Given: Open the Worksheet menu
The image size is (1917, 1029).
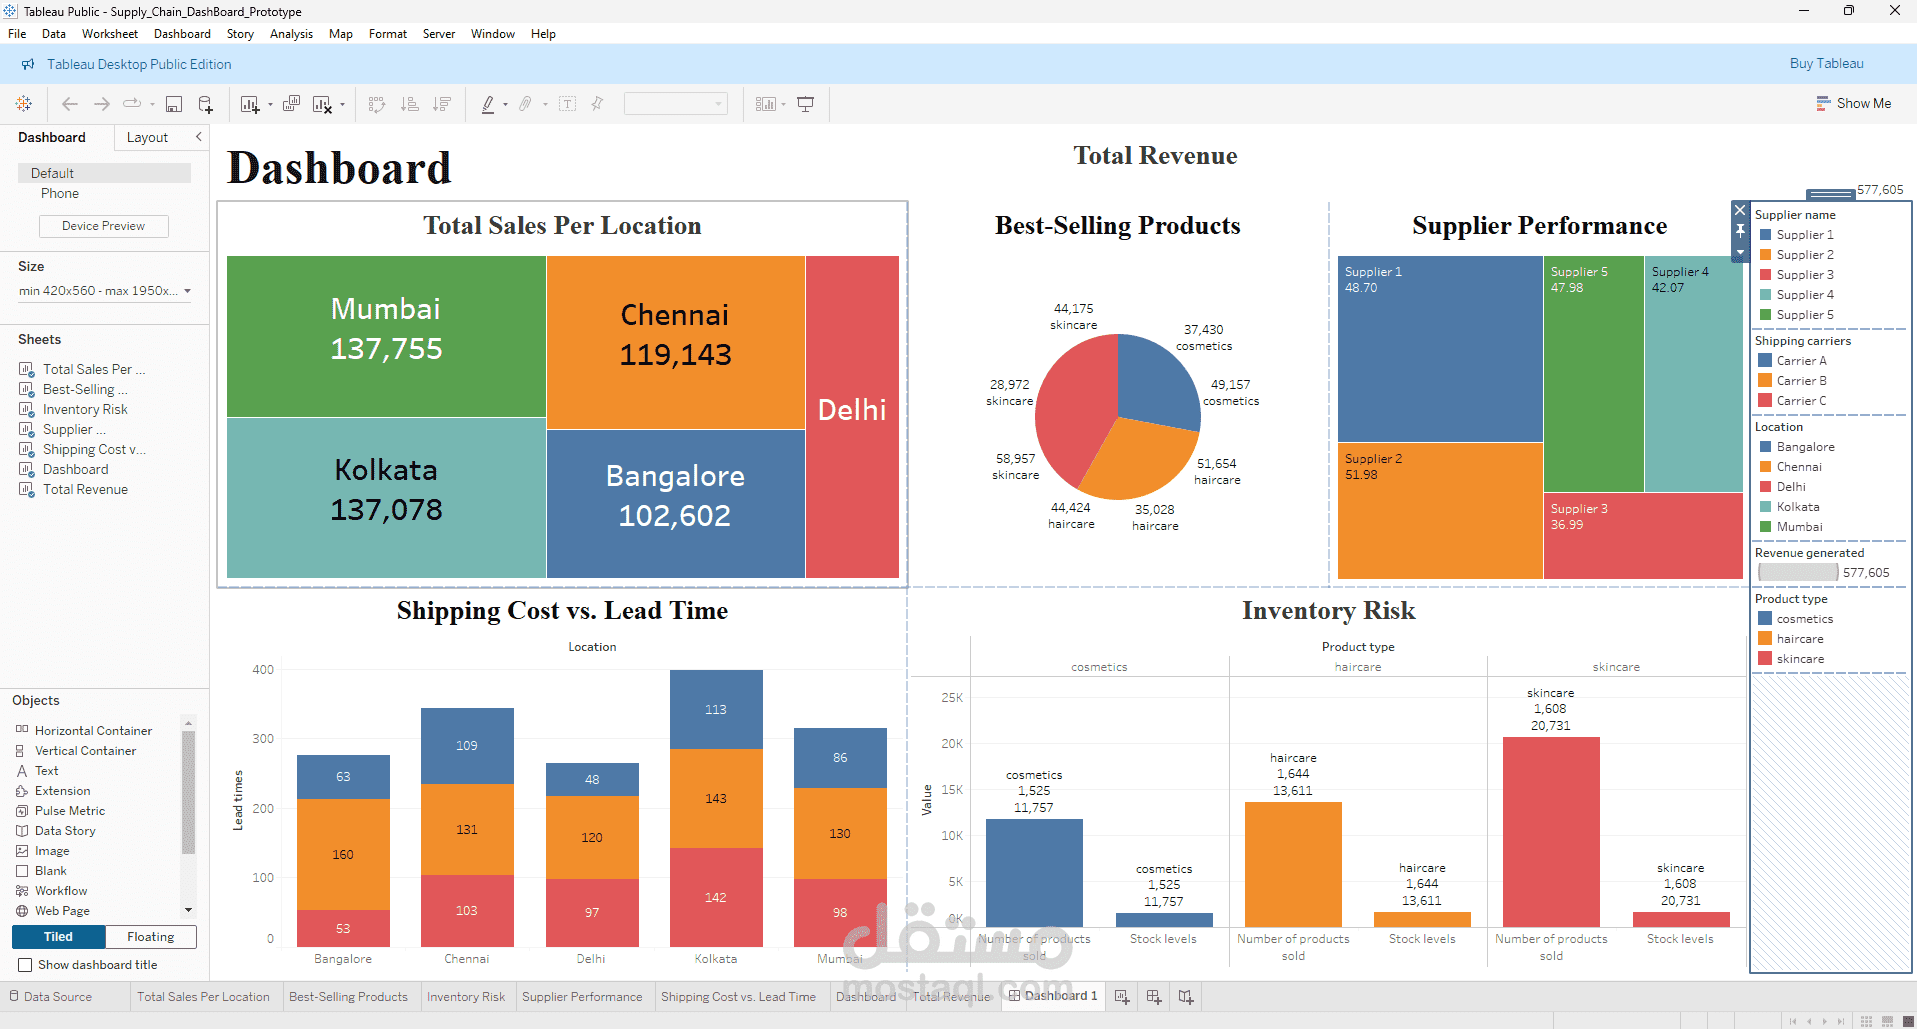Looking at the screenshot, I should tap(110, 34).
